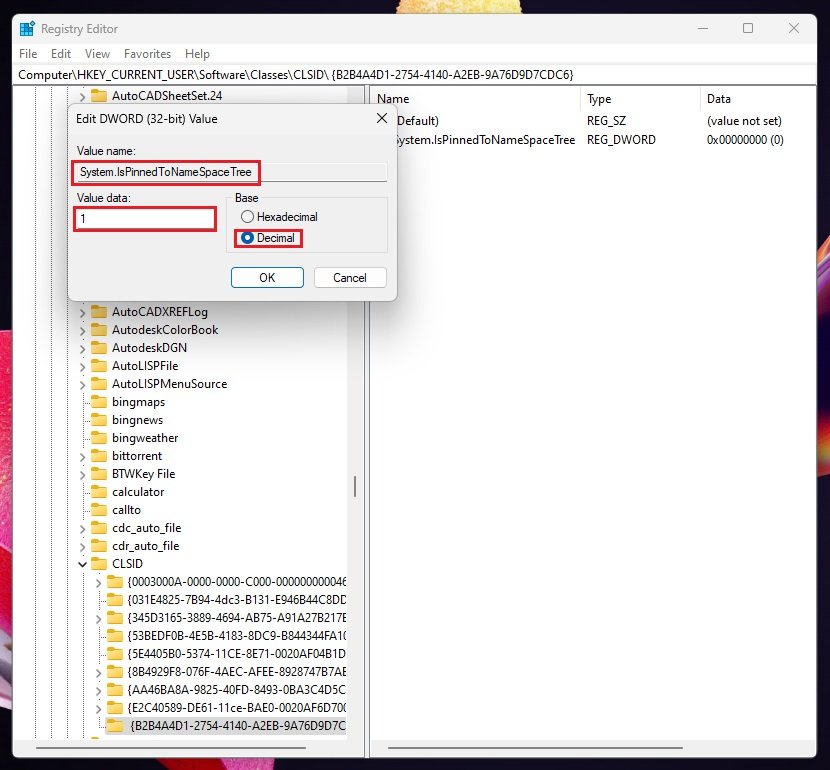The height and width of the screenshot is (770, 830).
Task: Expand the AutoLISPFile key
Action: click(82, 366)
